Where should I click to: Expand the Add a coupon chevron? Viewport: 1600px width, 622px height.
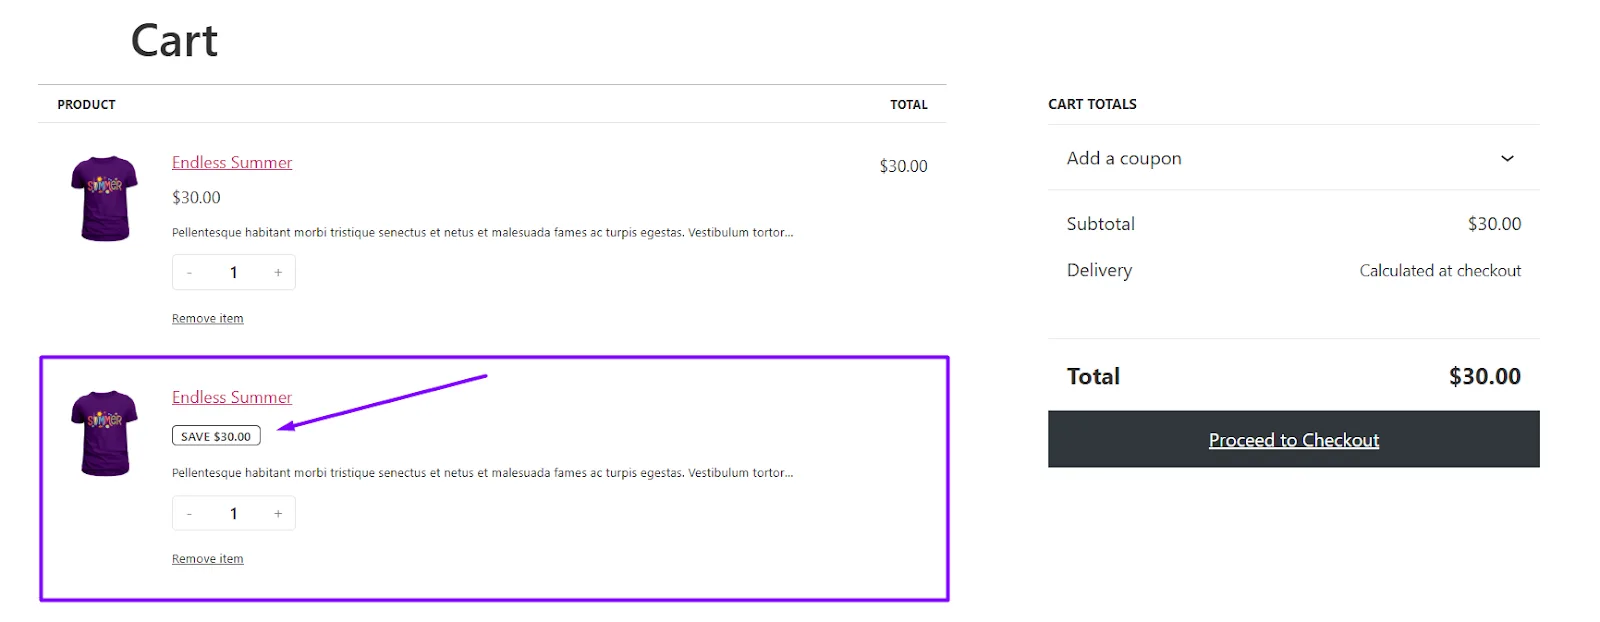(x=1507, y=158)
